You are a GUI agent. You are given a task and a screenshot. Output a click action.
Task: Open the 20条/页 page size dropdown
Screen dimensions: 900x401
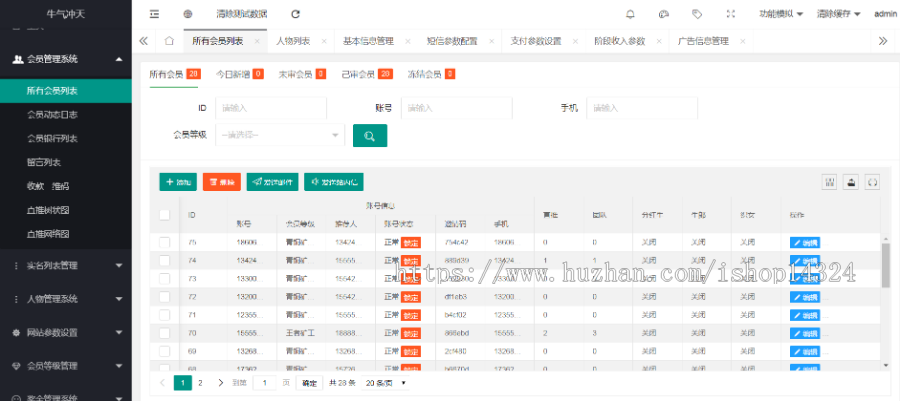385,383
